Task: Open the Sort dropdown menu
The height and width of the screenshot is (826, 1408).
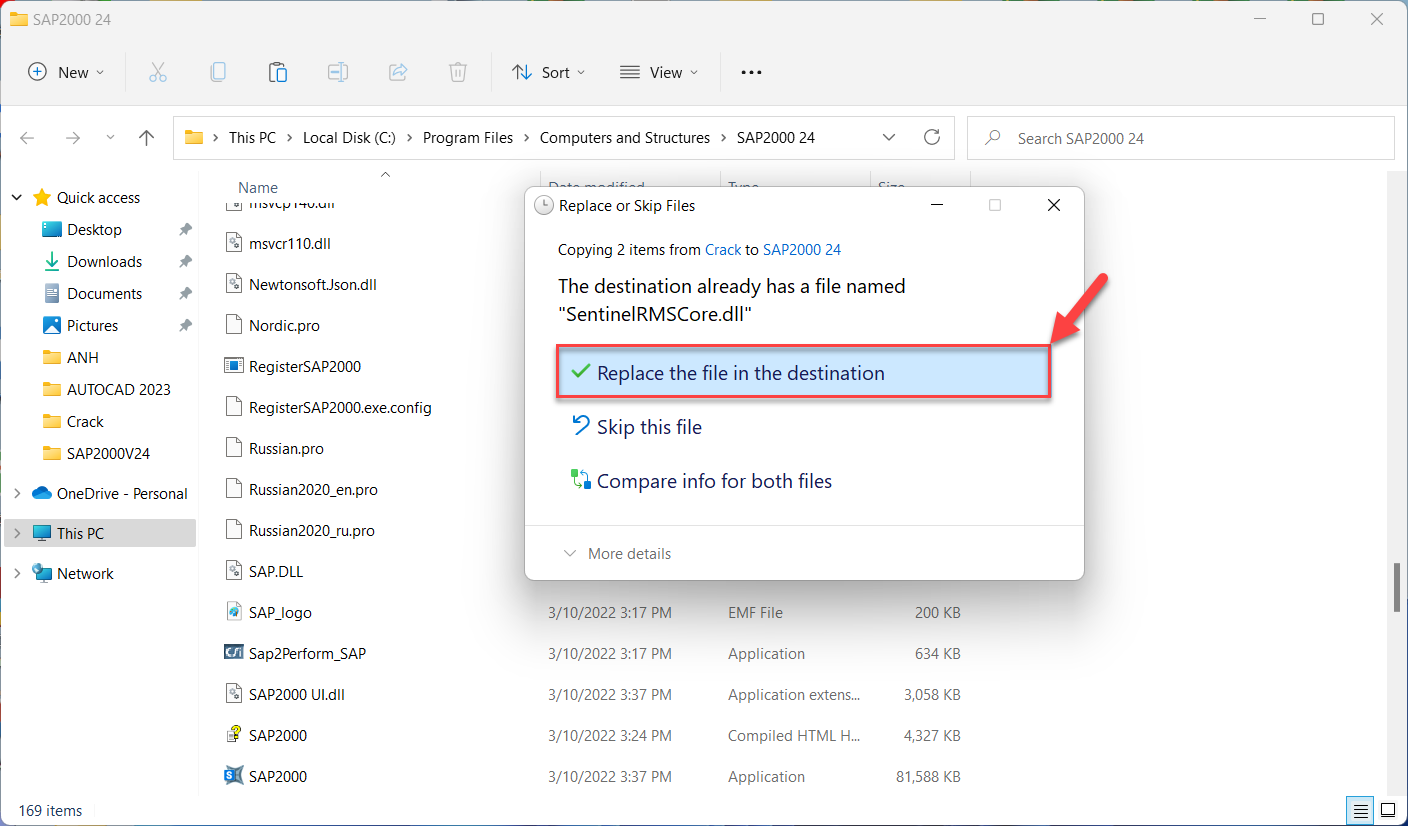Action: pos(549,72)
